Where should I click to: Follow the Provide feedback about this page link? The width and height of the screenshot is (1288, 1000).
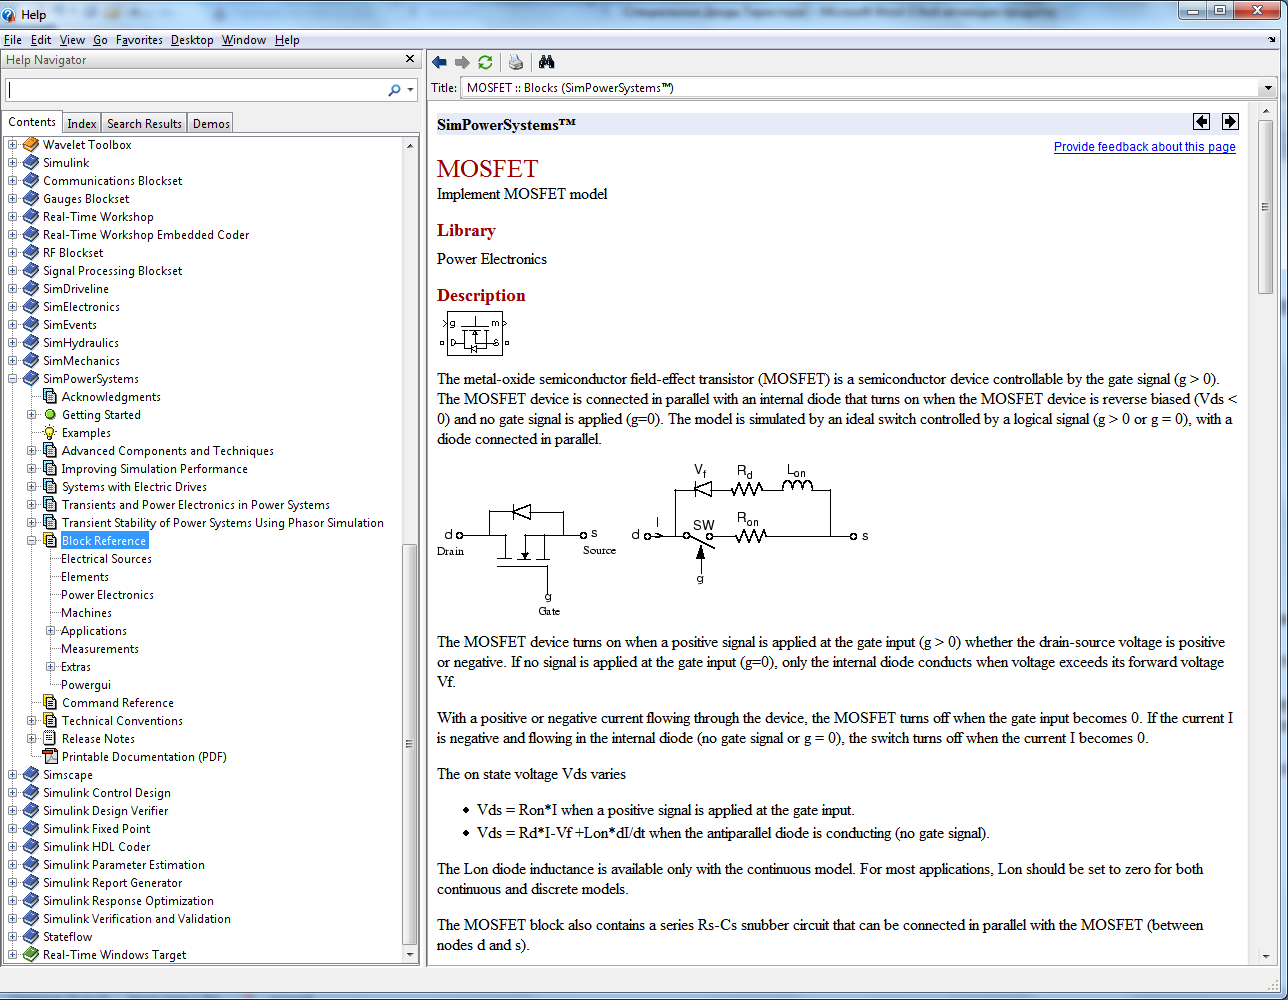click(x=1144, y=147)
